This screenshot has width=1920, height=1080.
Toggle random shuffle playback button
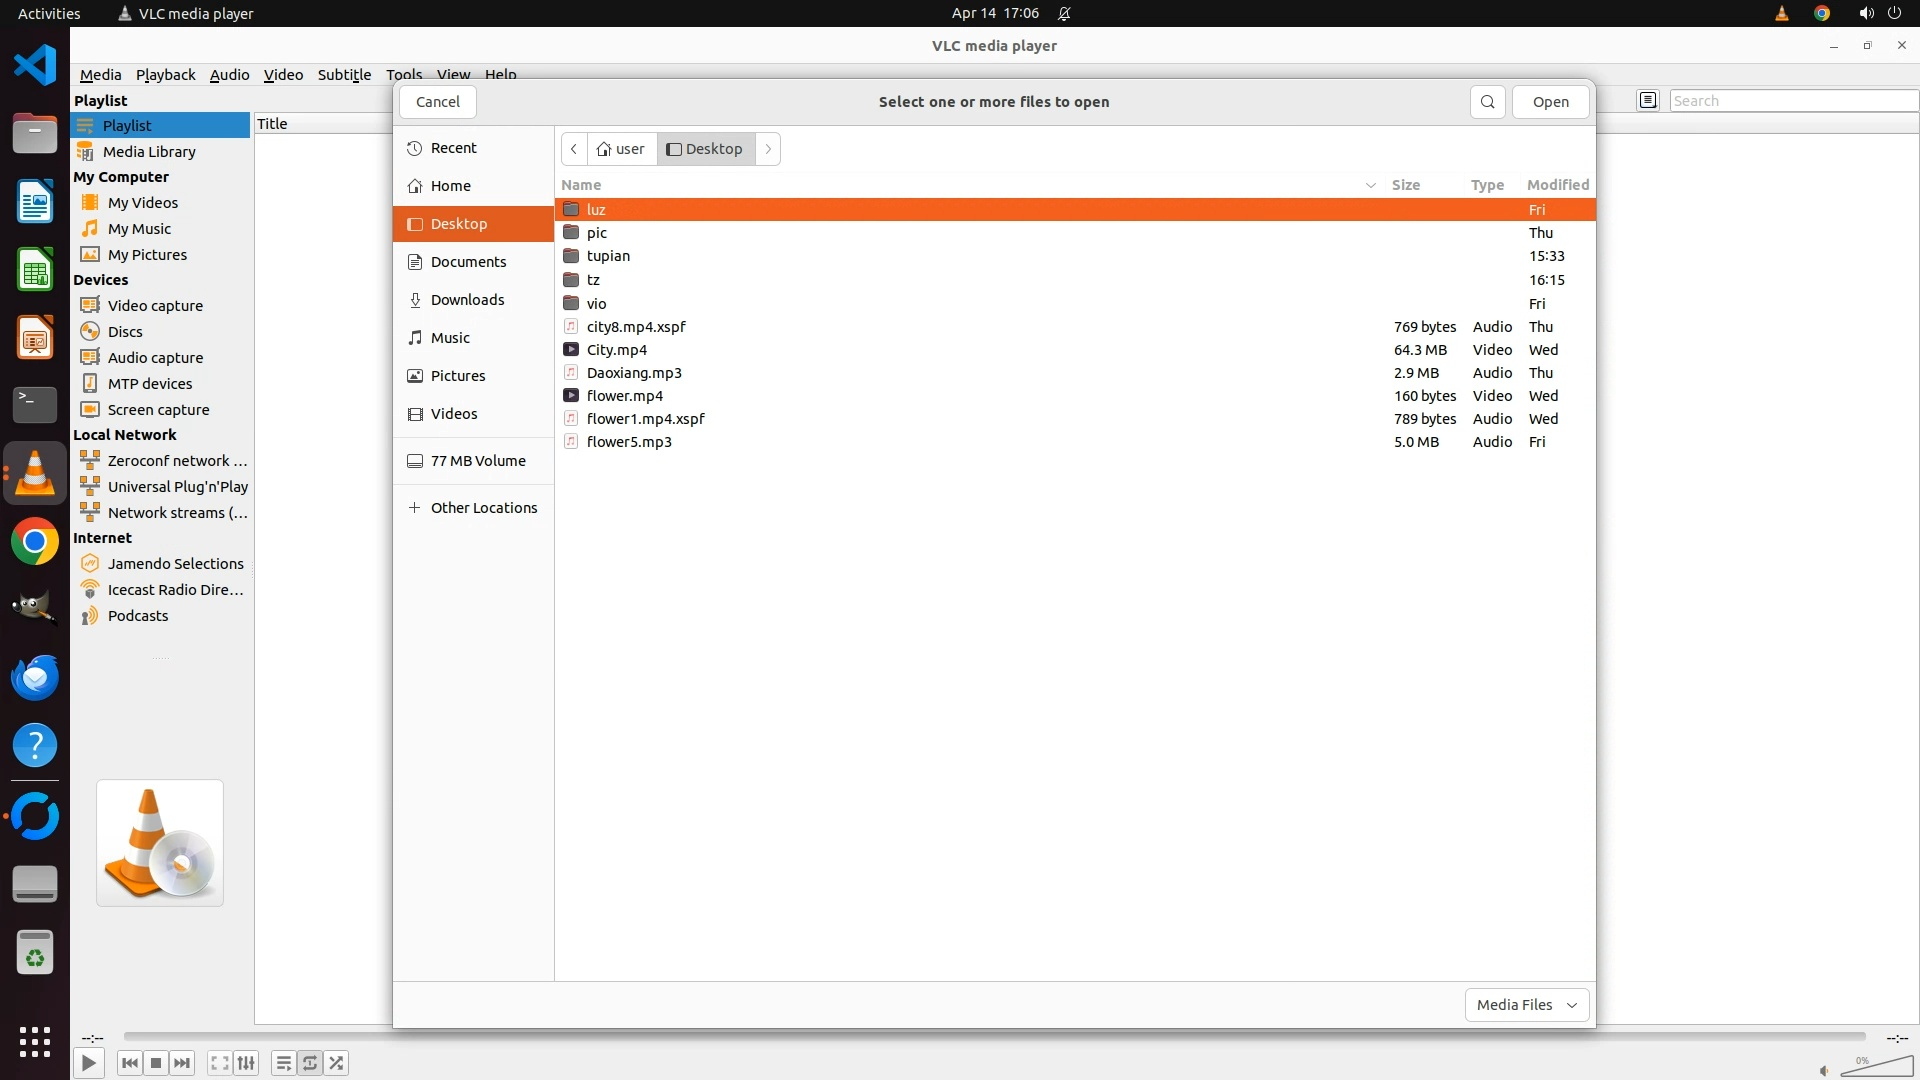coord(337,1063)
